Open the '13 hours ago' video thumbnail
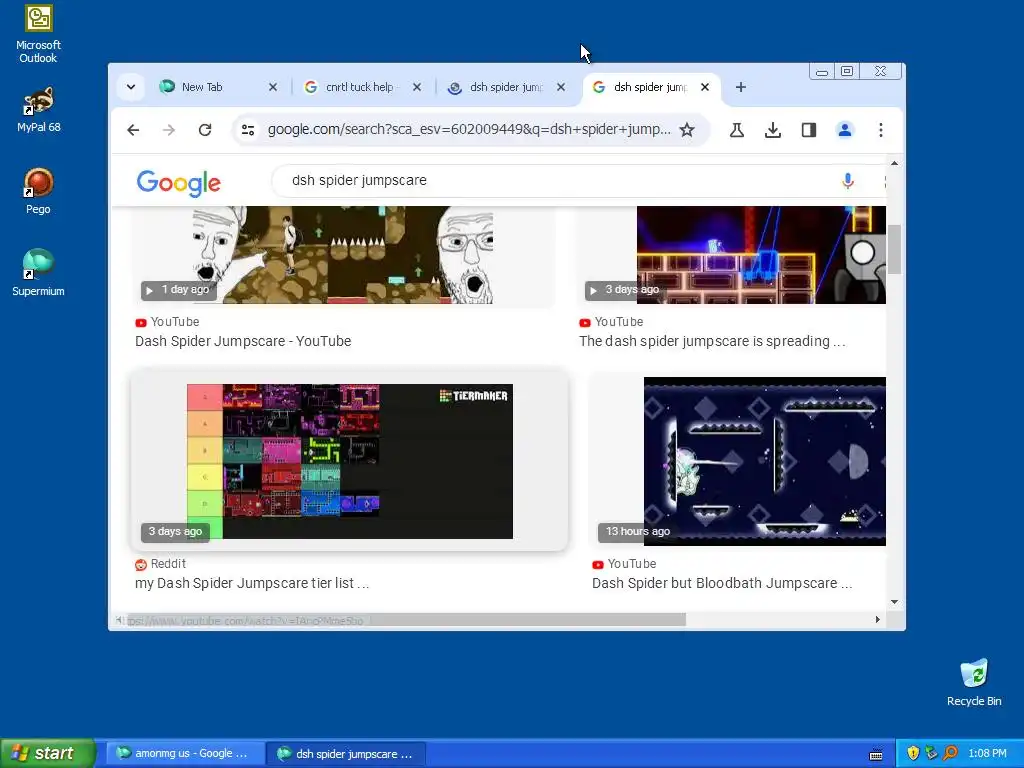The width and height of the screenshot is (1024, 768). point(765,461)
